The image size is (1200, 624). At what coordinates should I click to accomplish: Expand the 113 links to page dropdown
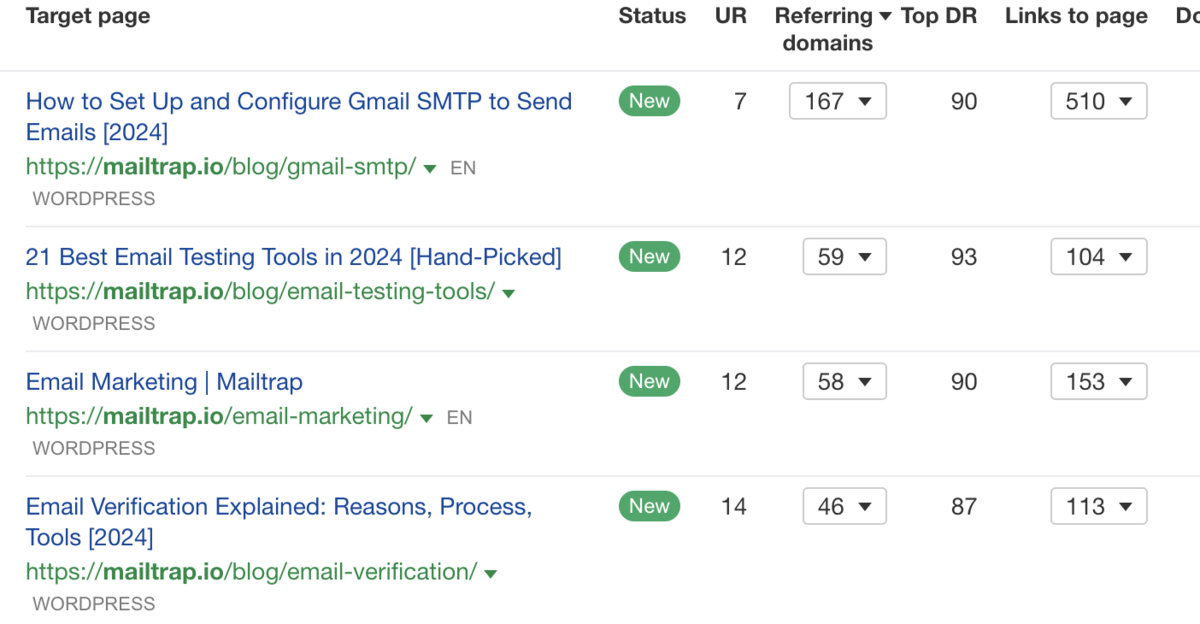point(1098,507)
